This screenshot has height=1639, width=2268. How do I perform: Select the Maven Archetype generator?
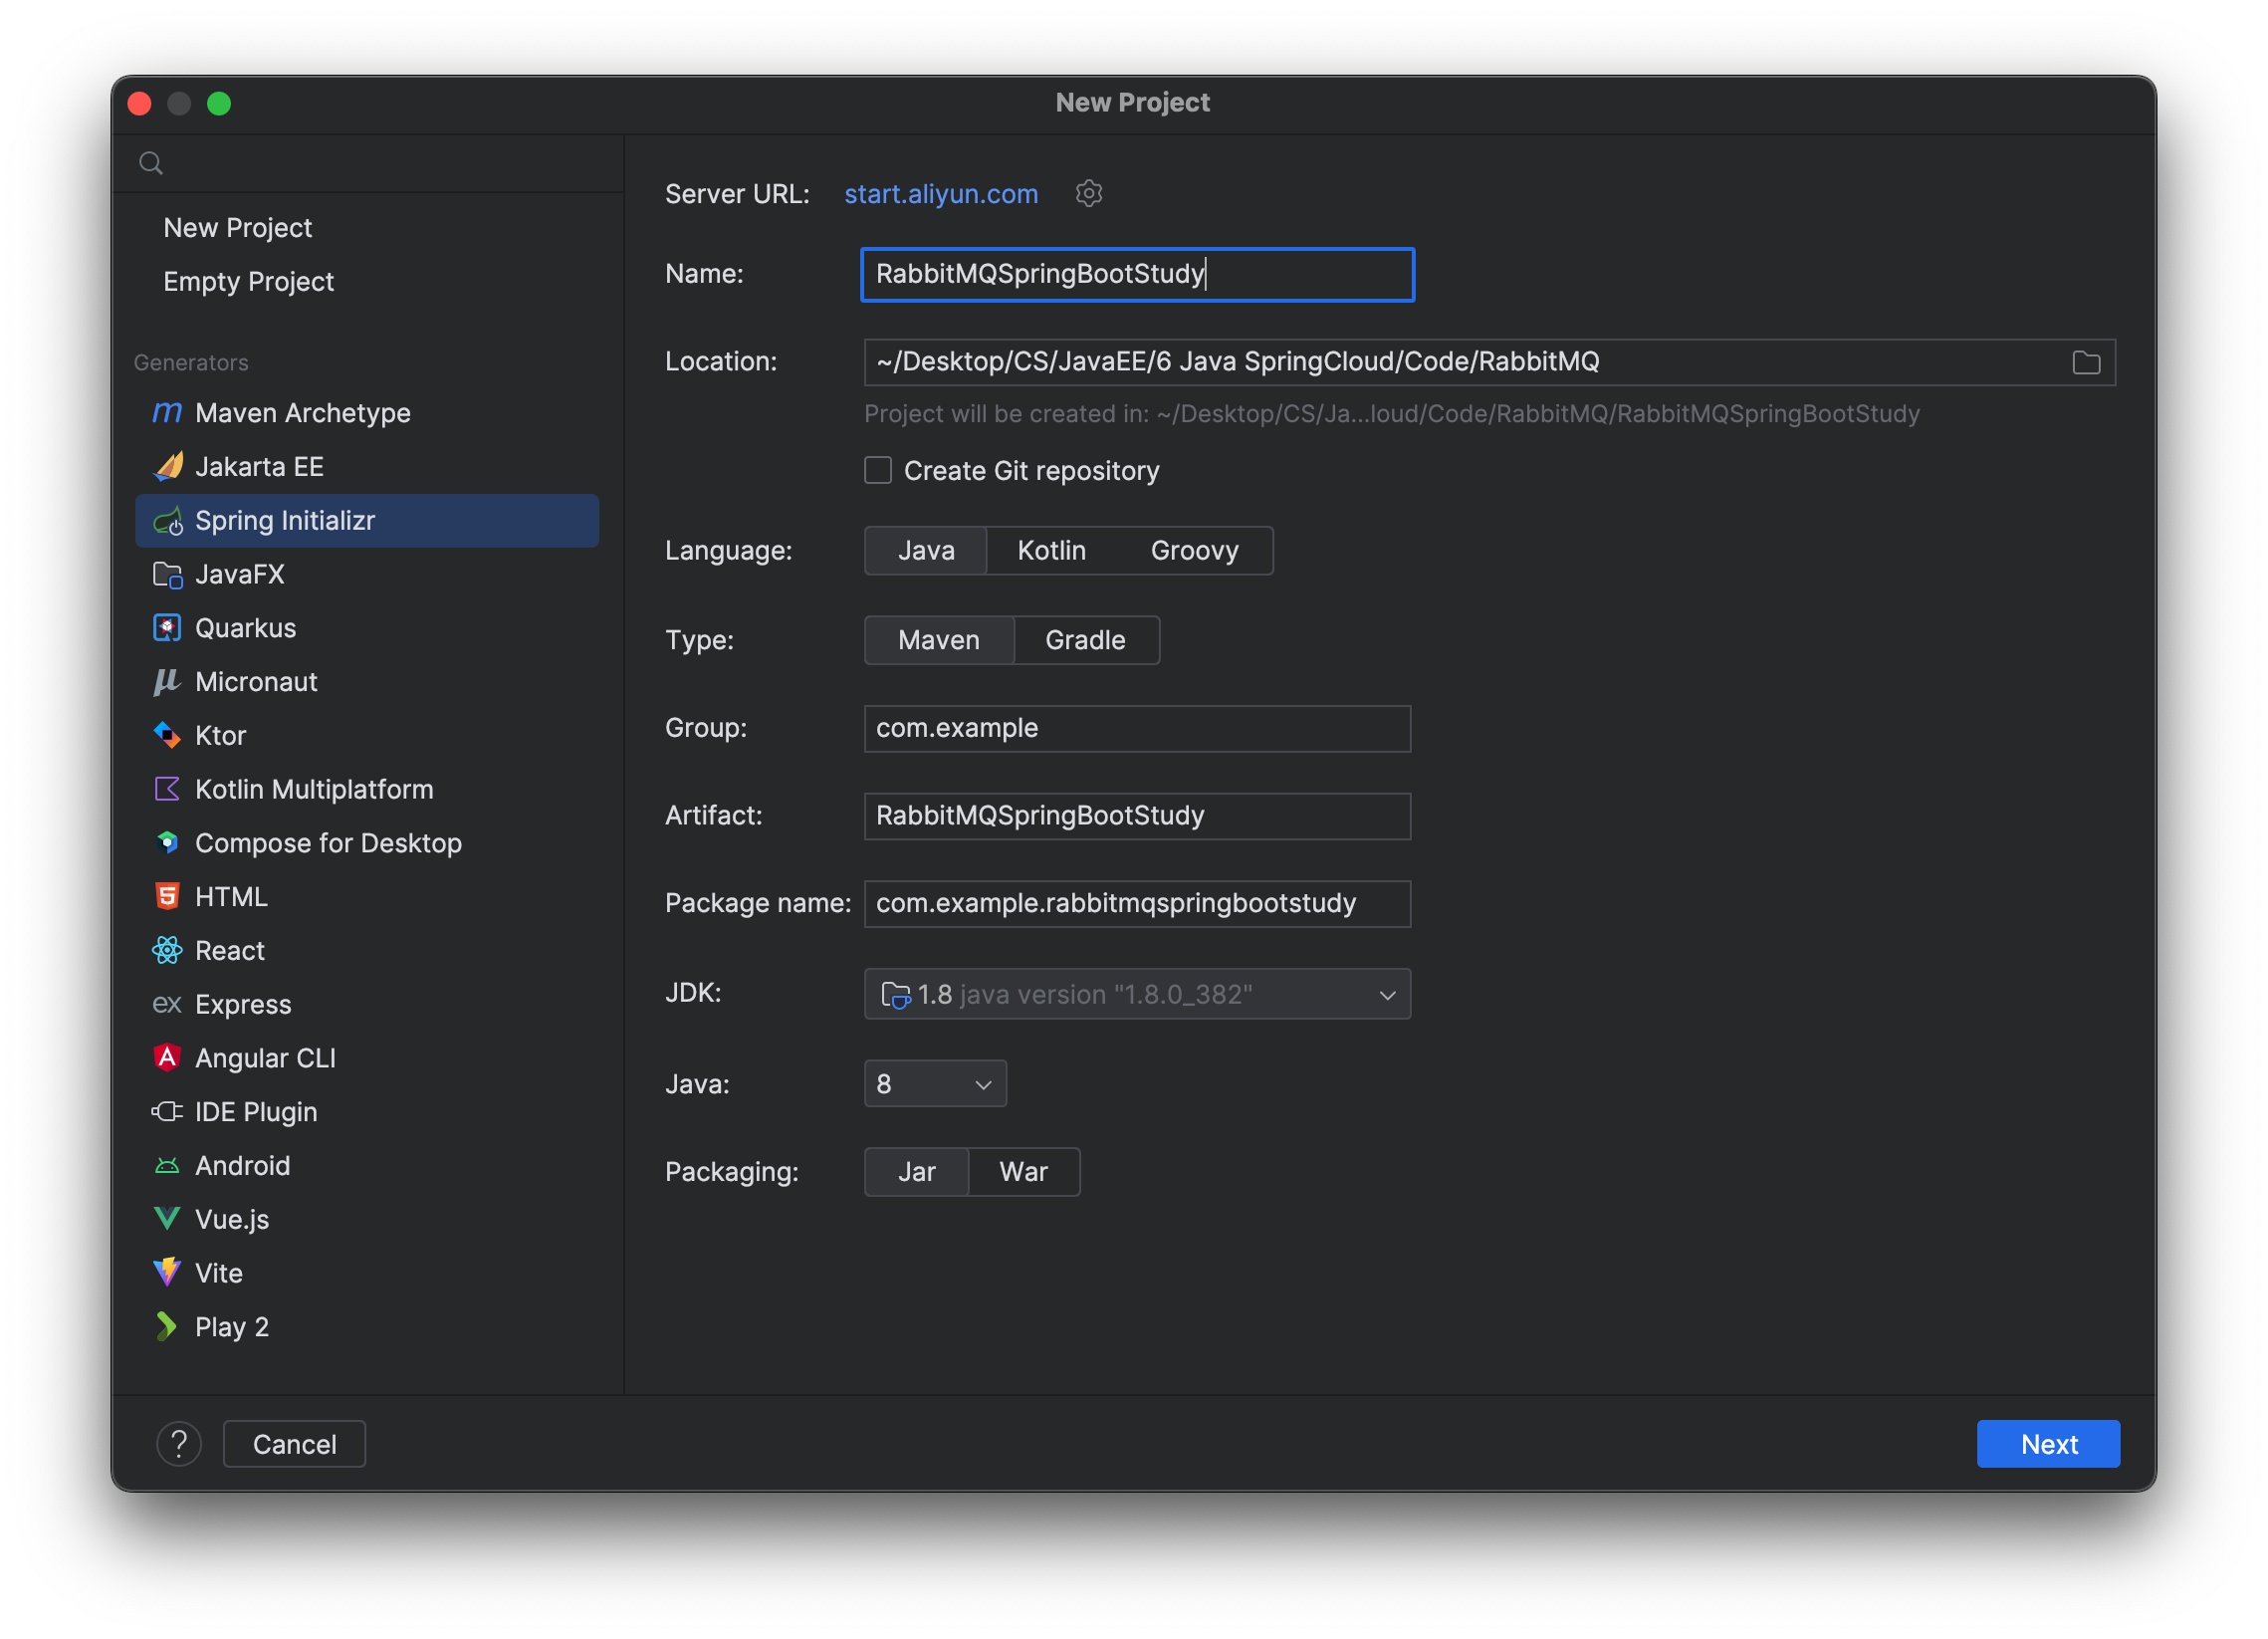coord(302,413)
